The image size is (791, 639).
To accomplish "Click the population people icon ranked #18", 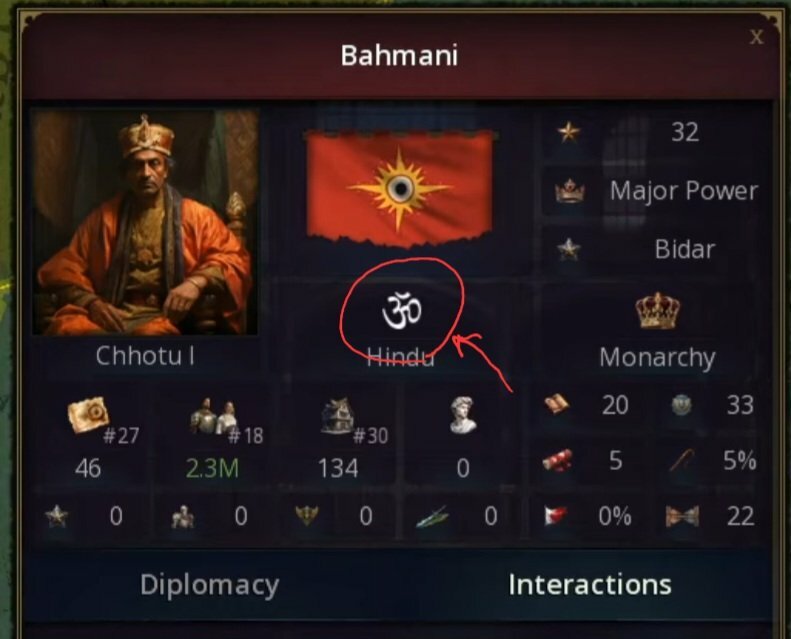I will pyautogui.click(x=213, y=416).
